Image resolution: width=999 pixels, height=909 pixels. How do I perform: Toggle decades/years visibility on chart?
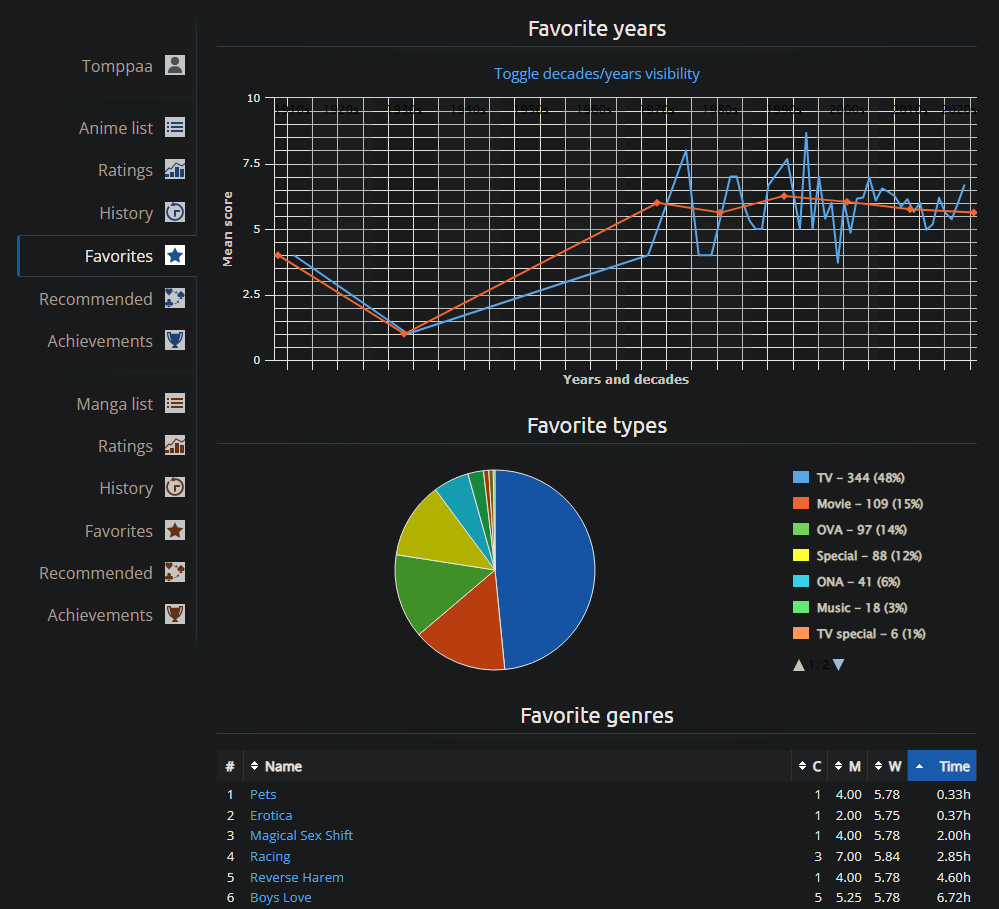[x=596, y=74]
